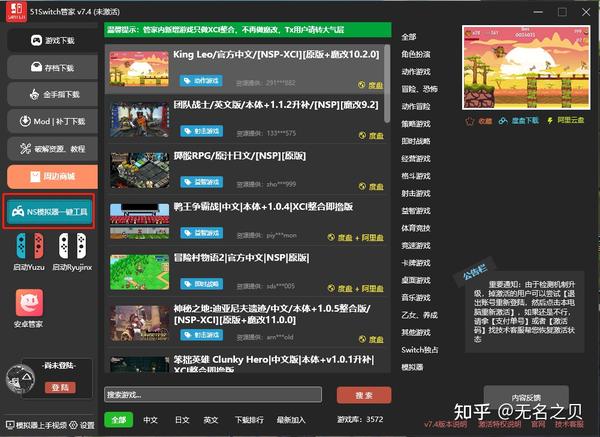Click the user avatar icon
Viewport: 600px width, 437px height.
click(x=21, y=379)
